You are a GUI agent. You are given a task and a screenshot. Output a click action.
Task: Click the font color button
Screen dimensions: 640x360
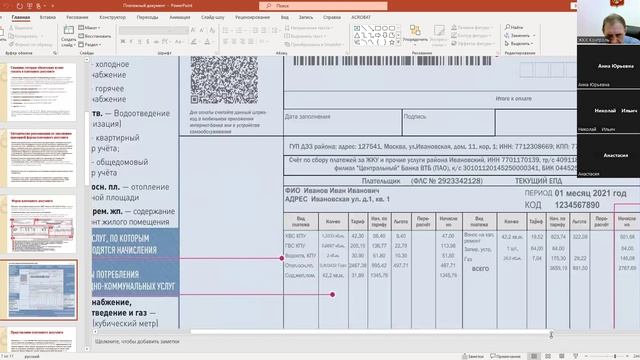click(208, 42)
